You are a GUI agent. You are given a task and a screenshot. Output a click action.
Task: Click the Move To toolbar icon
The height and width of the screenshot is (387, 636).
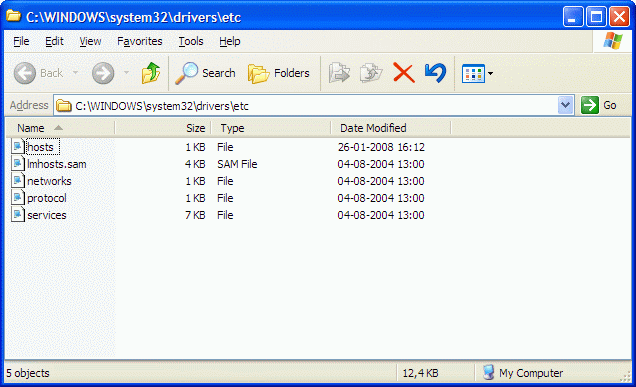(x=339, y=73)
